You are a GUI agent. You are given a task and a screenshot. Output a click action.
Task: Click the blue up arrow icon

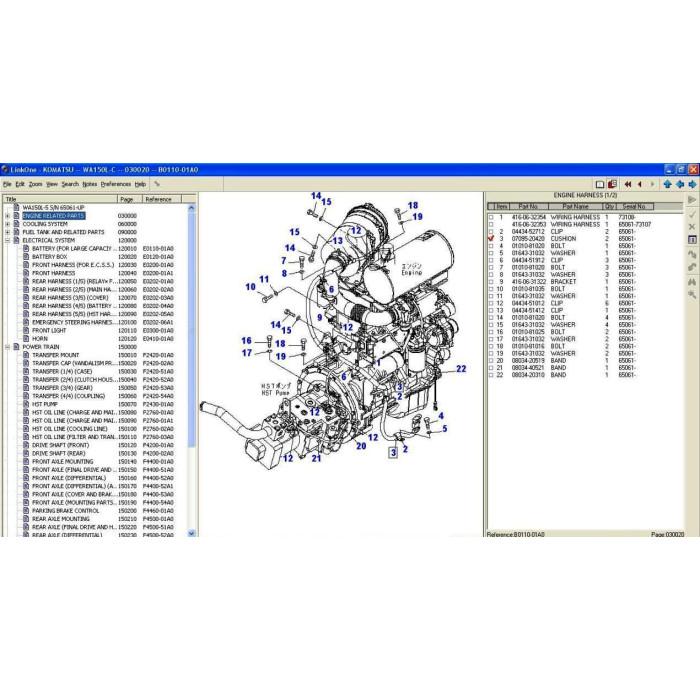[x=667, y=184]
